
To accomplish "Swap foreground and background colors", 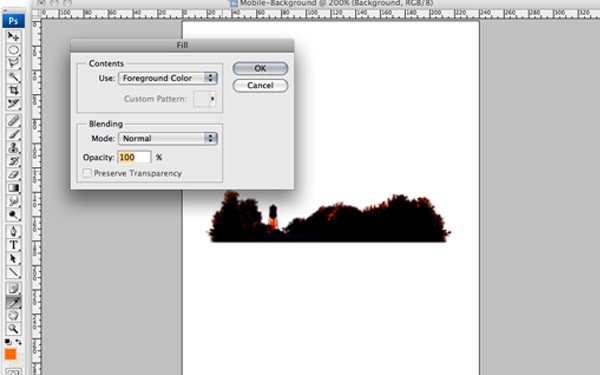I will point(18,342).
